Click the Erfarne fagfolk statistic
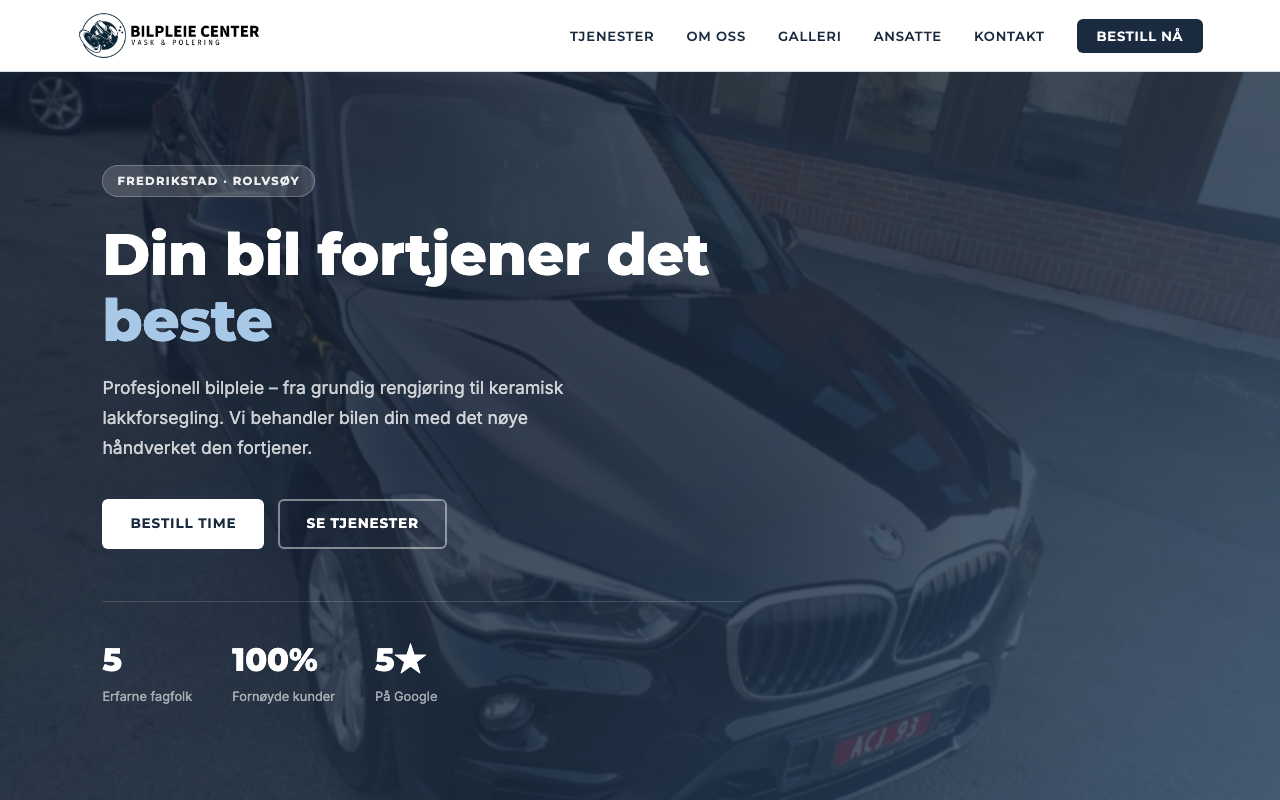1280x800 pixels. tap(147, 674)
